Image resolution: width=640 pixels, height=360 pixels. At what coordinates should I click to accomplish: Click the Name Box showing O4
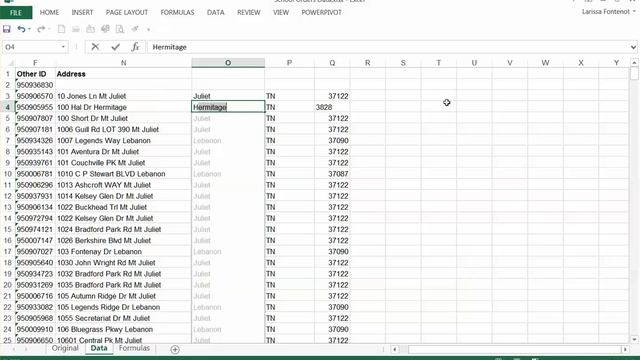coord(32,47)
